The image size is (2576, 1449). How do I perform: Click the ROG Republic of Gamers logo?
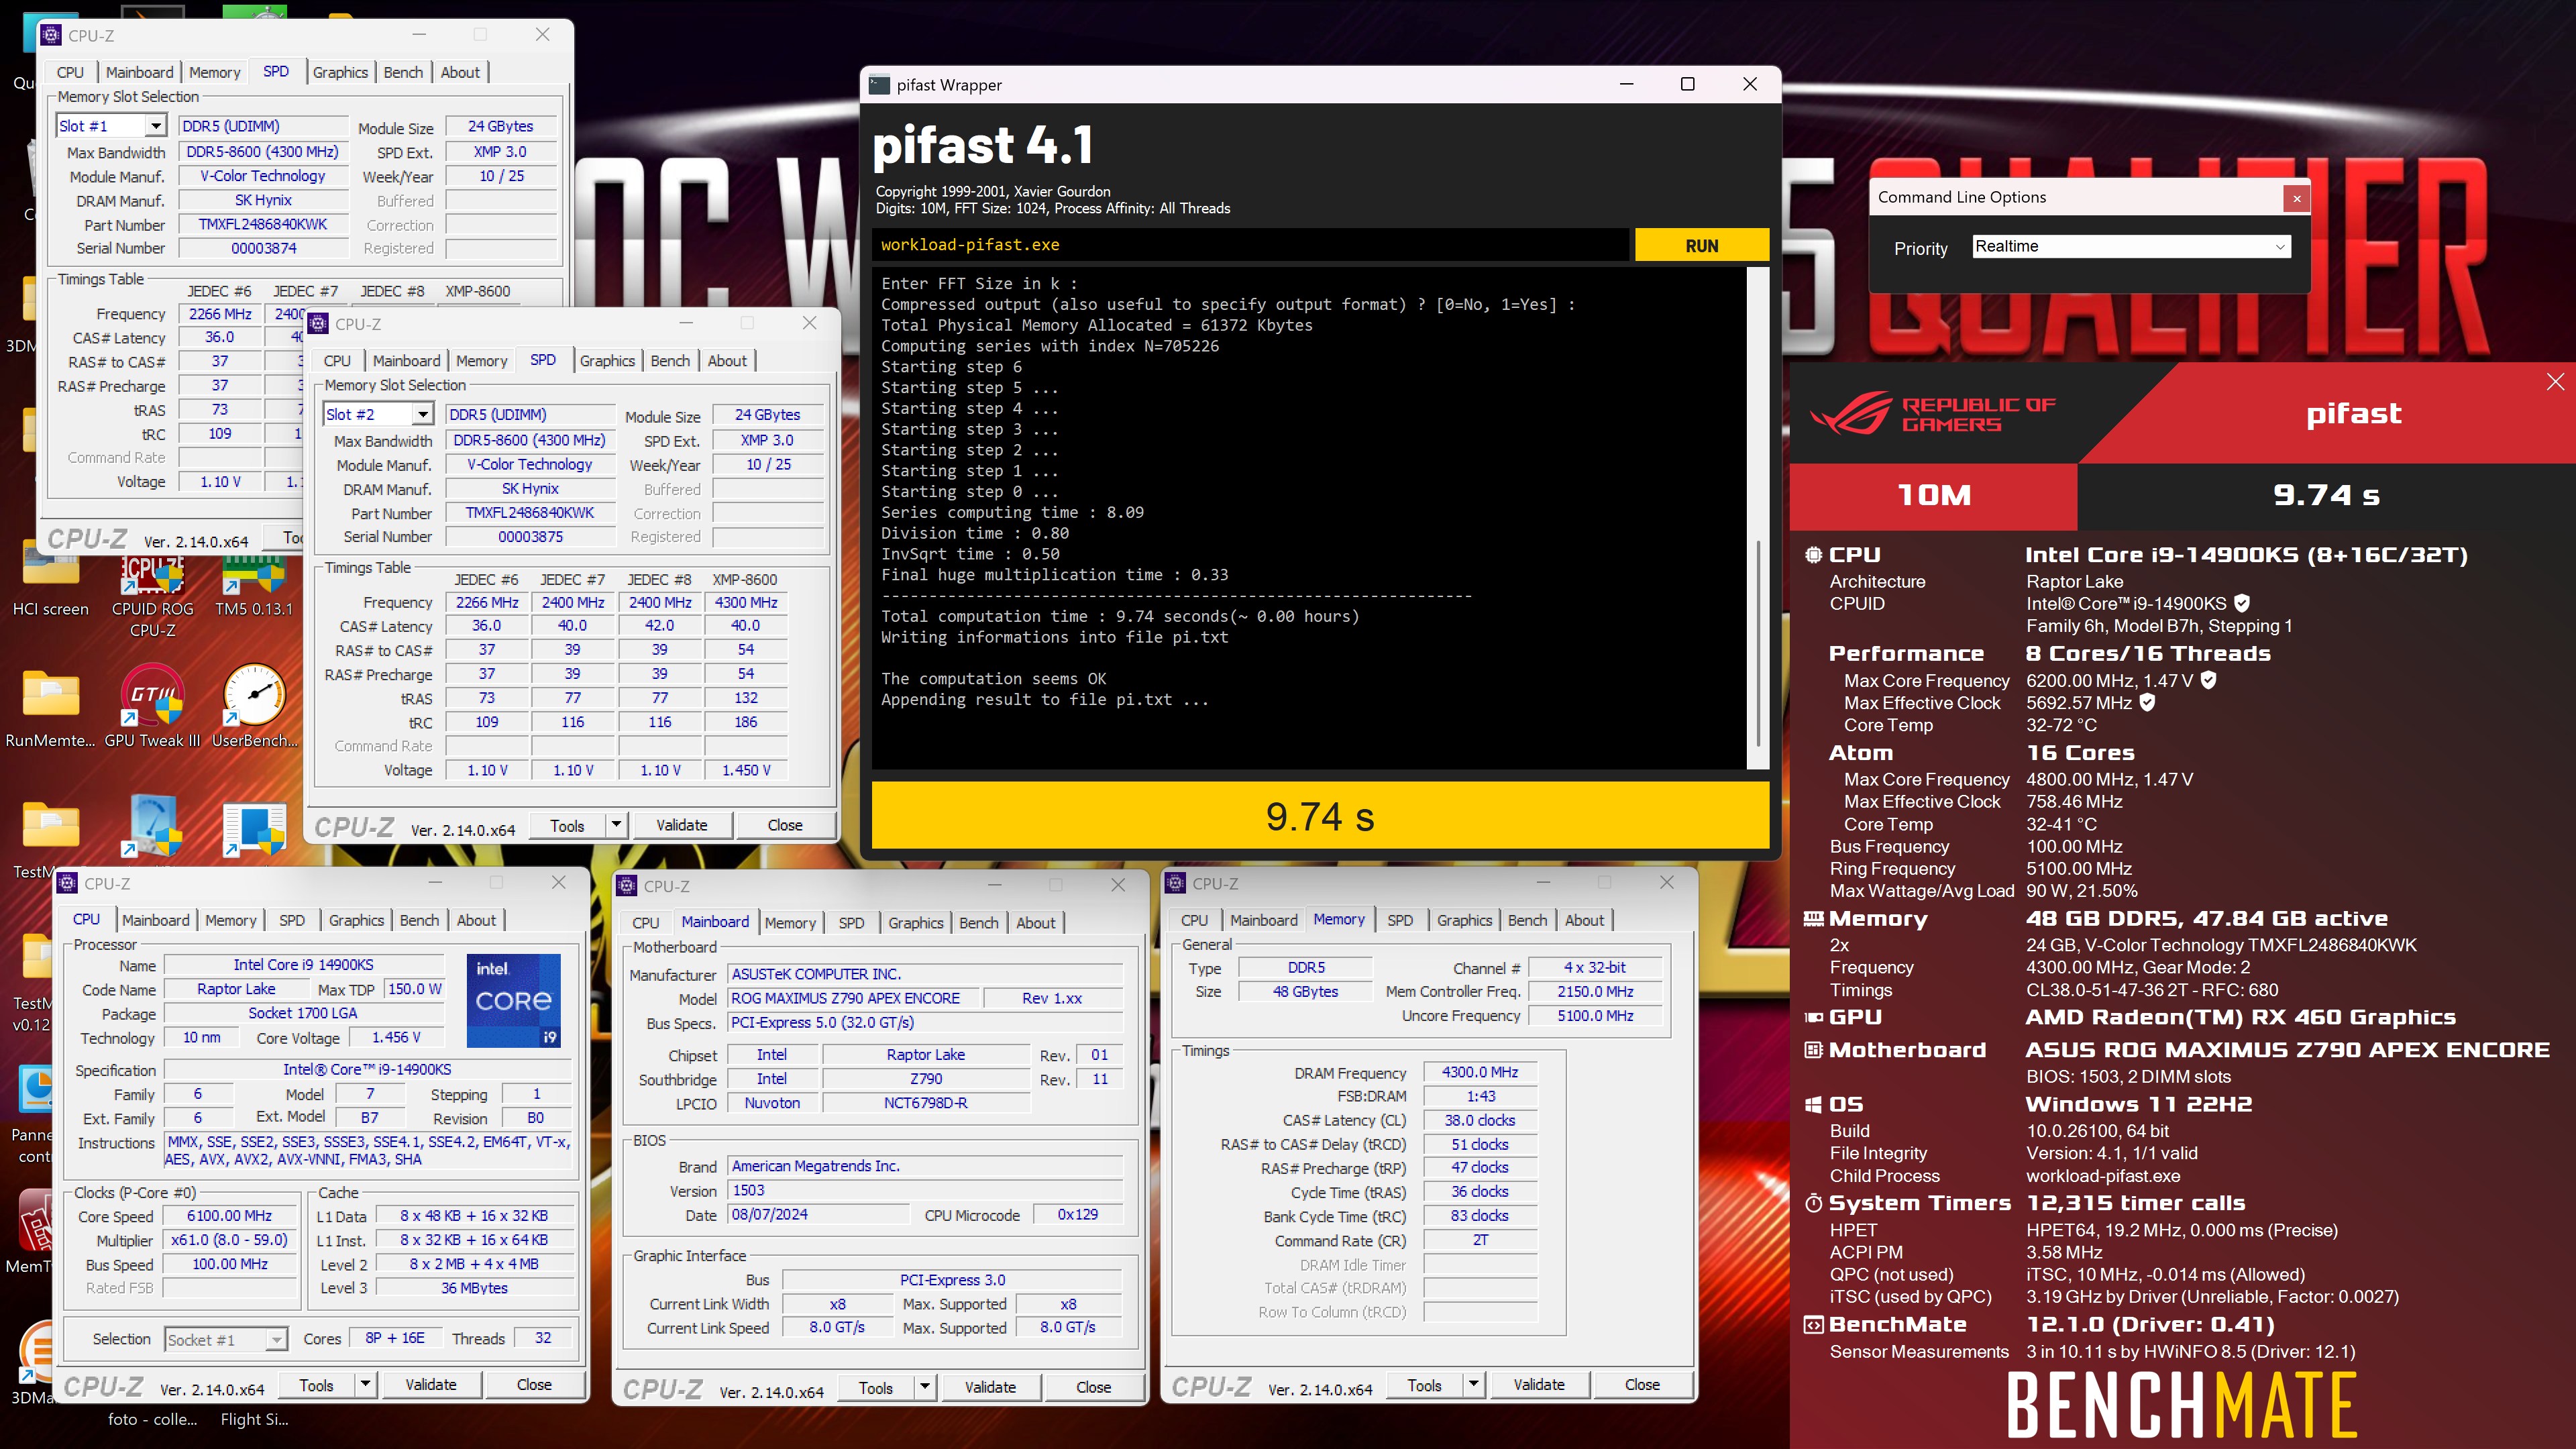(1932, 414)
